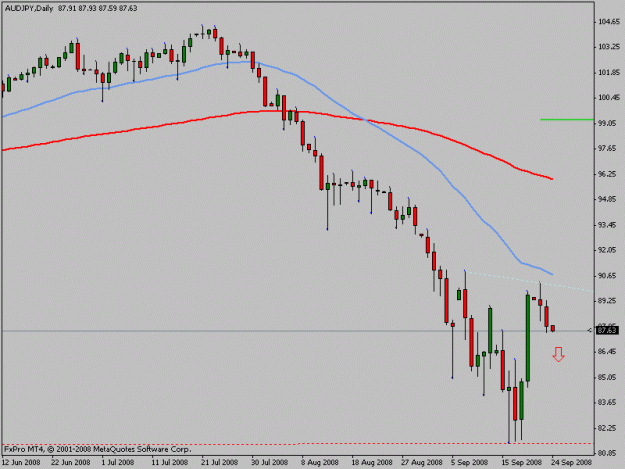Click the price label 83.65
Viewport: 625px width, 469px height.
click(609, 402)
